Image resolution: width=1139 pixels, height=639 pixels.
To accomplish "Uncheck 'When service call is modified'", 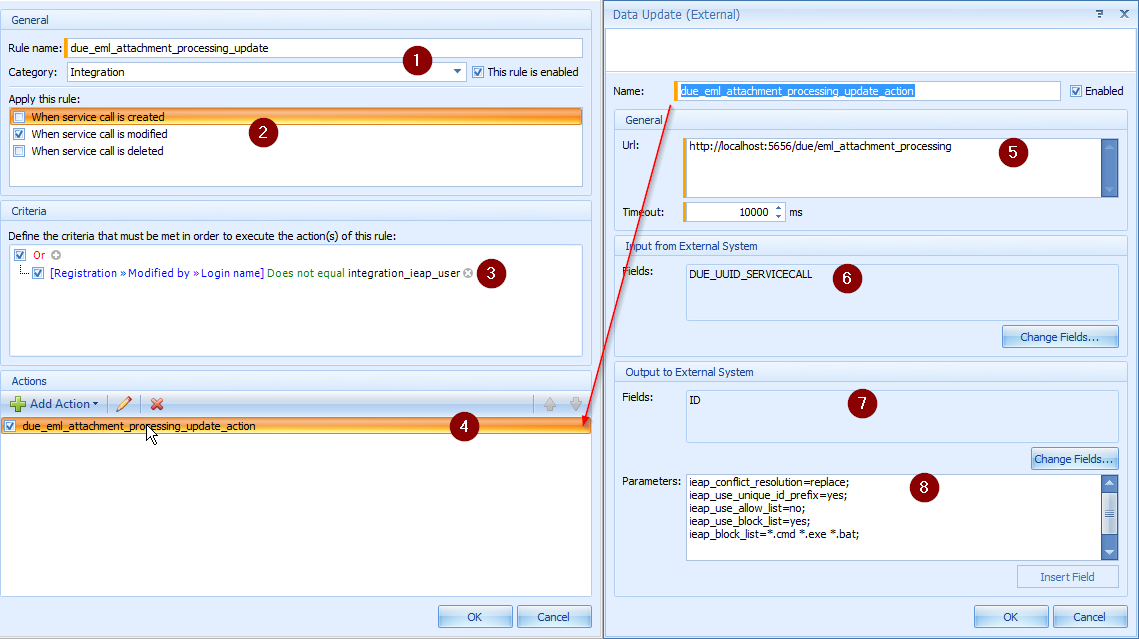I will click(19, 134).
